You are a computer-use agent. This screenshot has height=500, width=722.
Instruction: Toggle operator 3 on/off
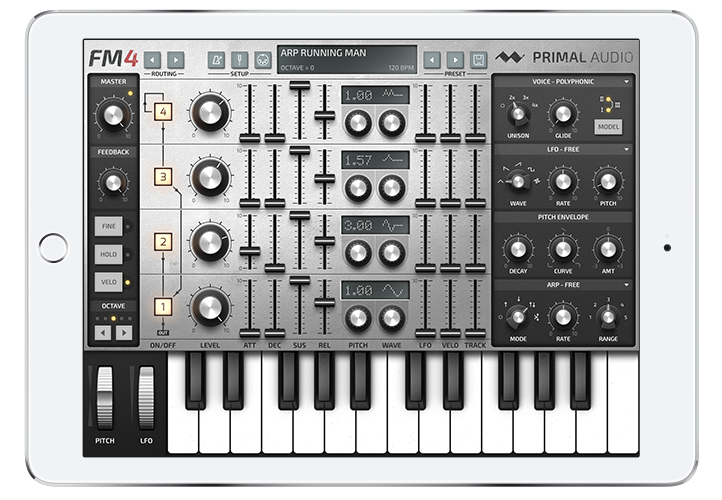163,177
